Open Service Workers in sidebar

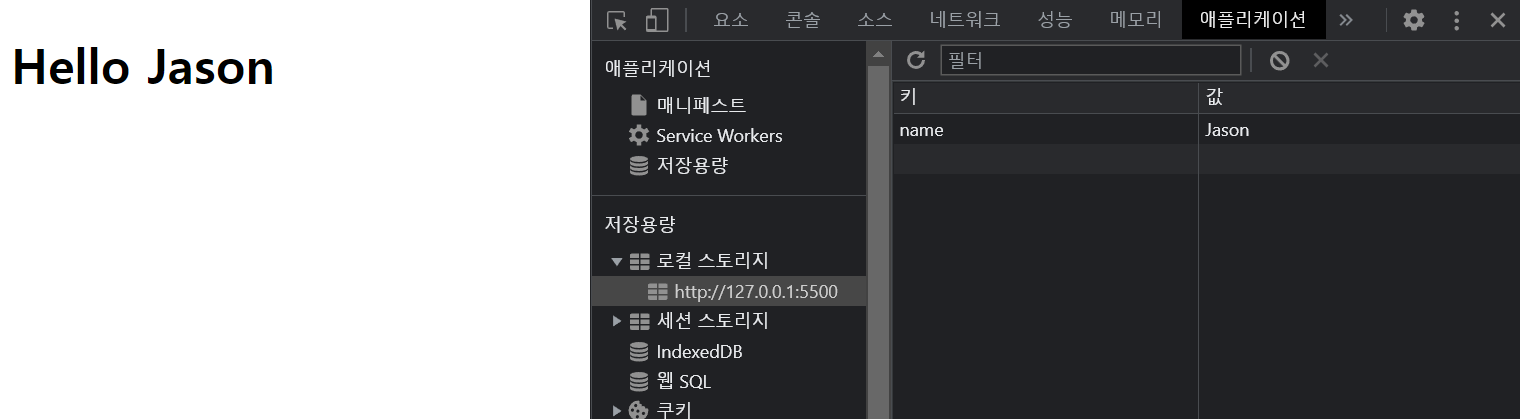719,135
